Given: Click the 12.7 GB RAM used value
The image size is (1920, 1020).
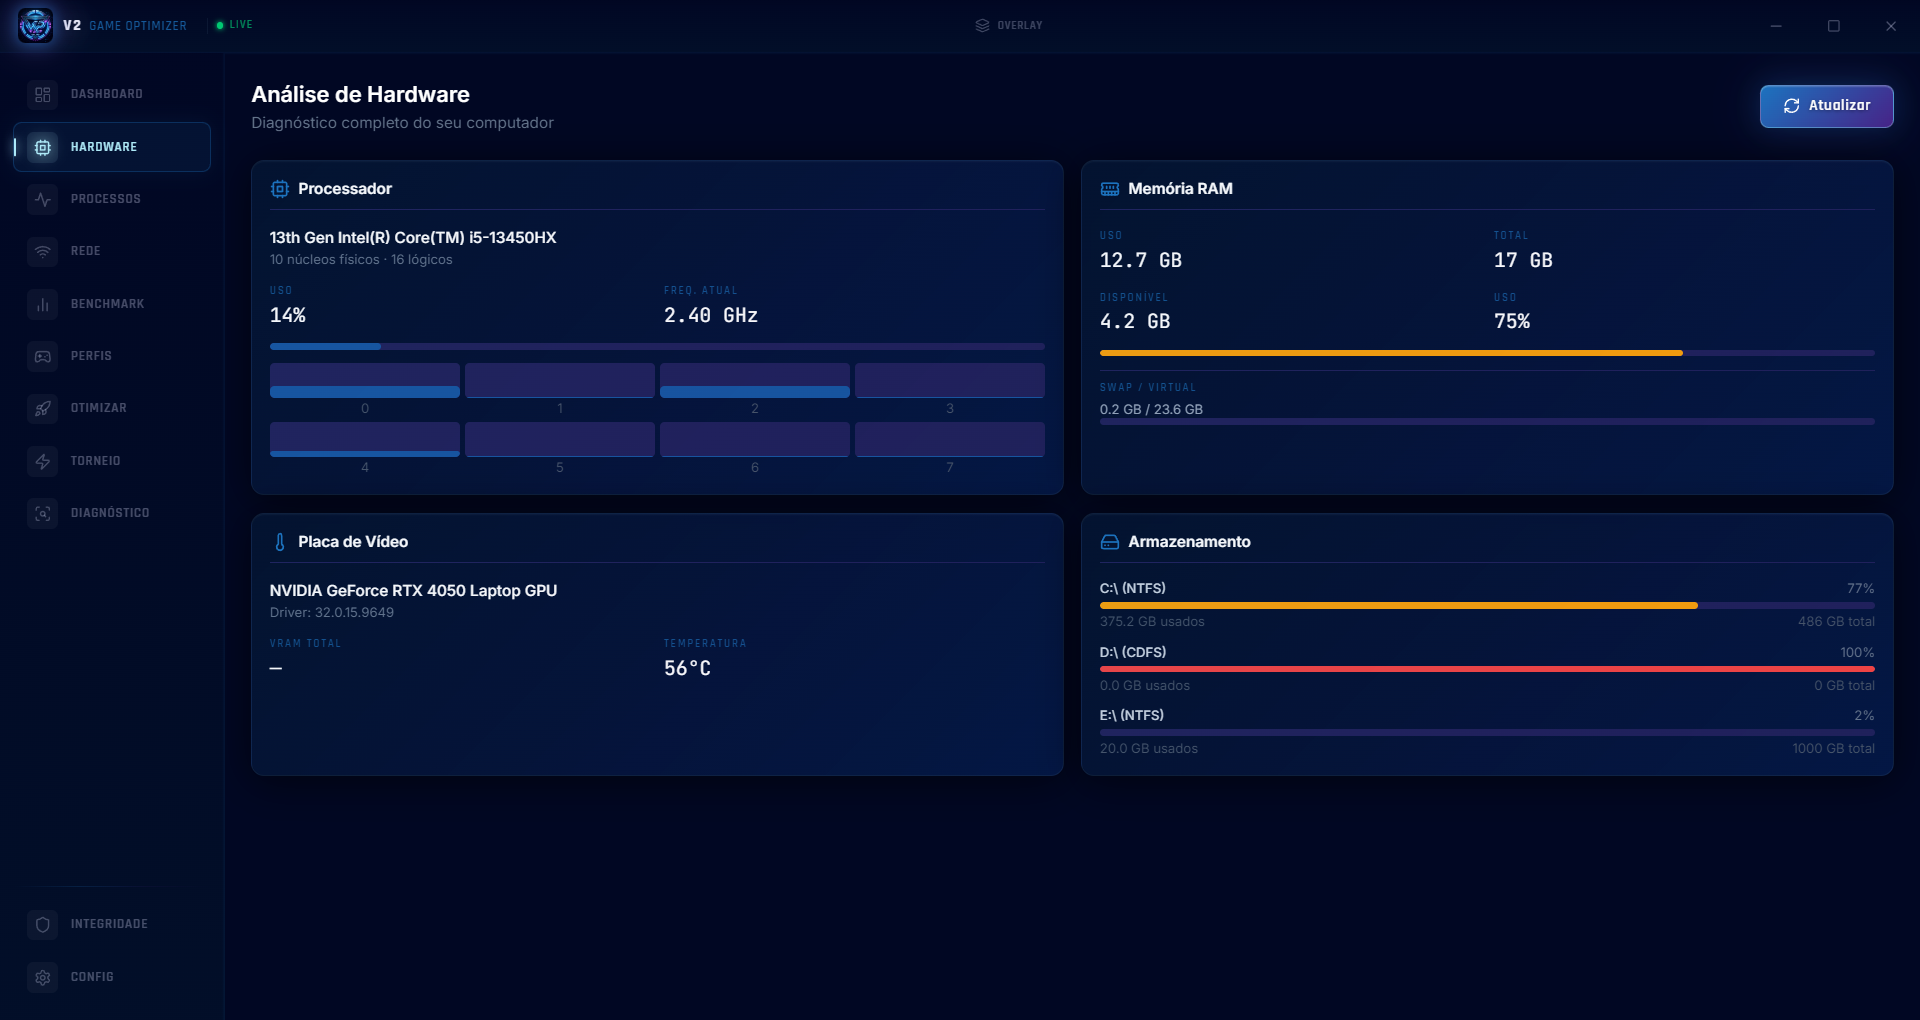Looking at the screenshot, I should (1141, 261).
